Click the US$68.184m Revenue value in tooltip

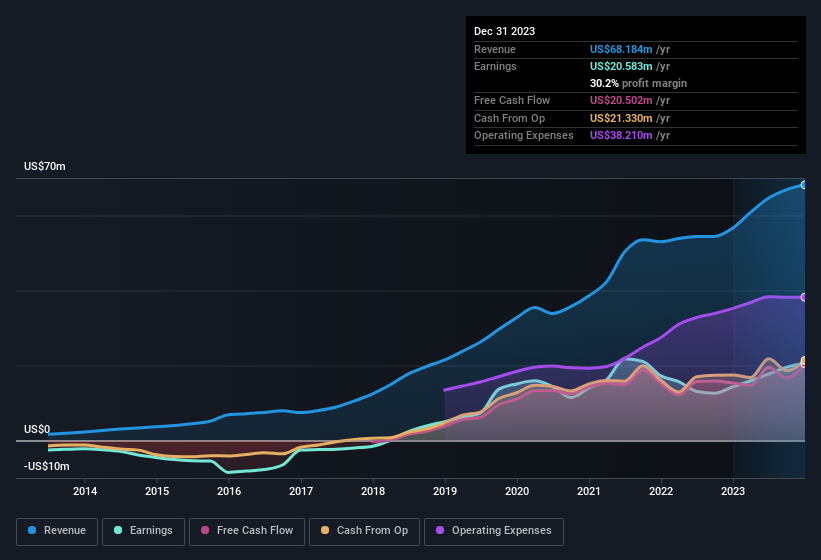(x=621, y=49)
